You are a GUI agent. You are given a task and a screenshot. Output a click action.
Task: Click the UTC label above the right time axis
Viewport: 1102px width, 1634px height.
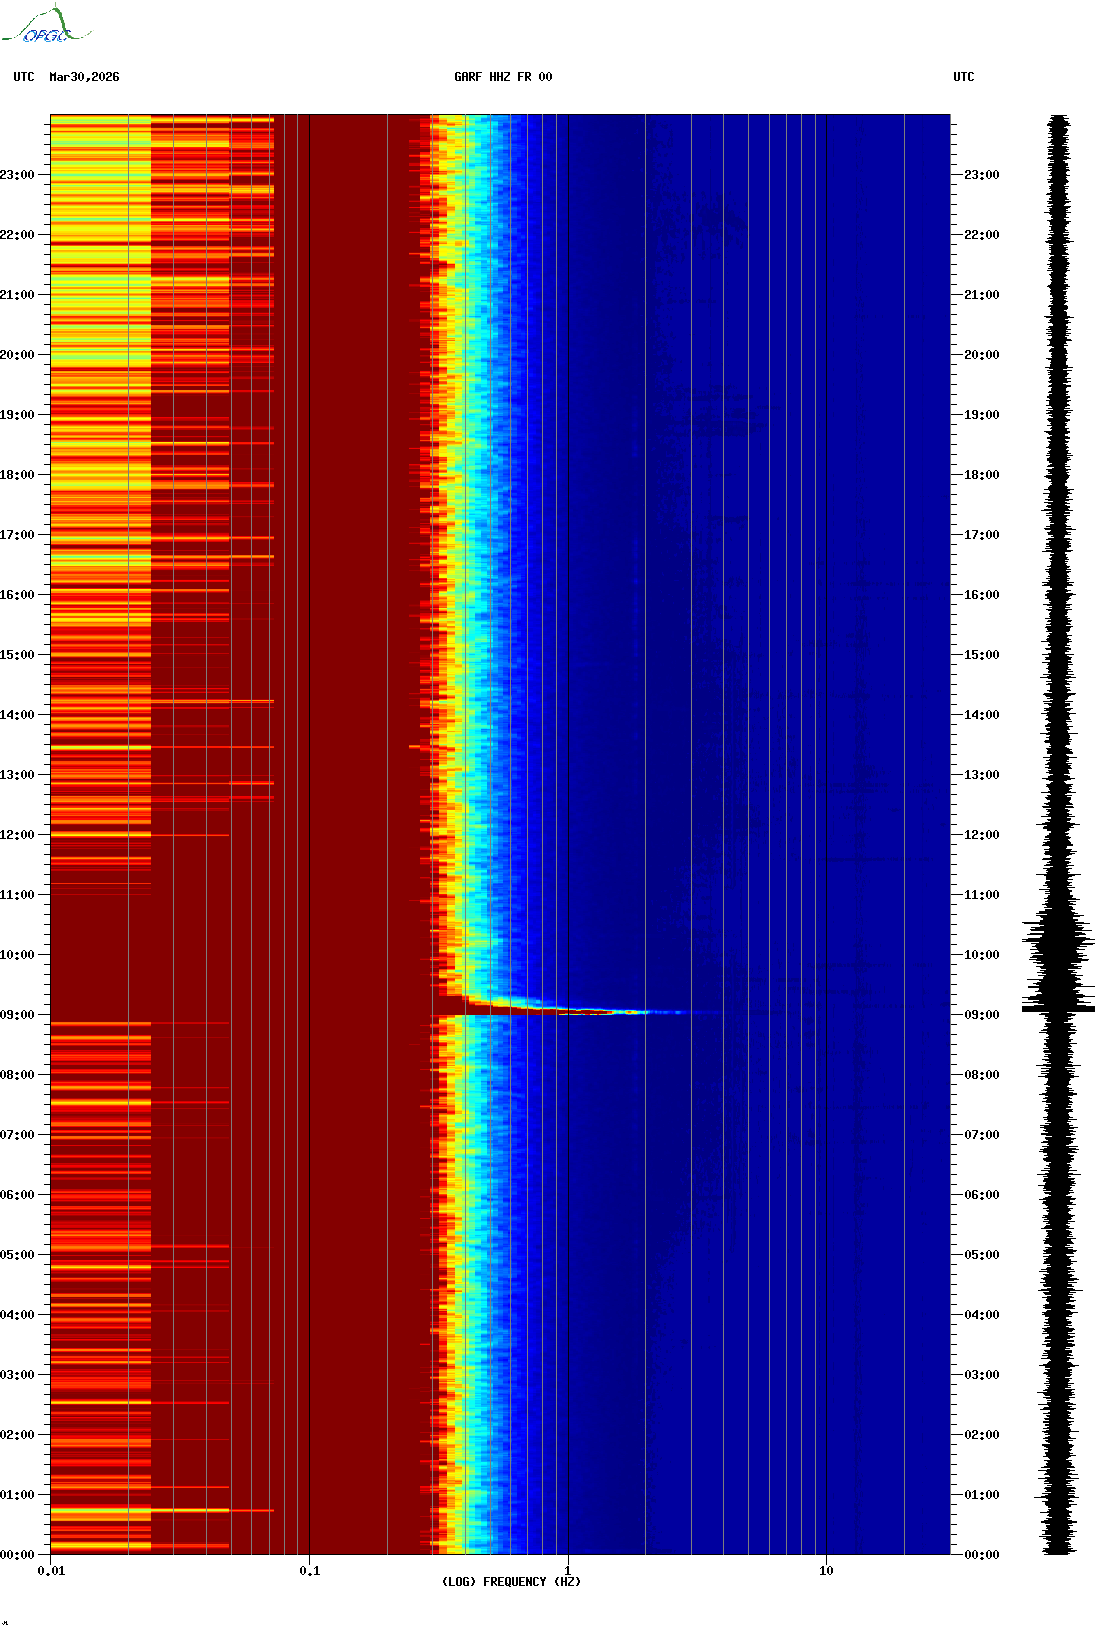(964, 77)
